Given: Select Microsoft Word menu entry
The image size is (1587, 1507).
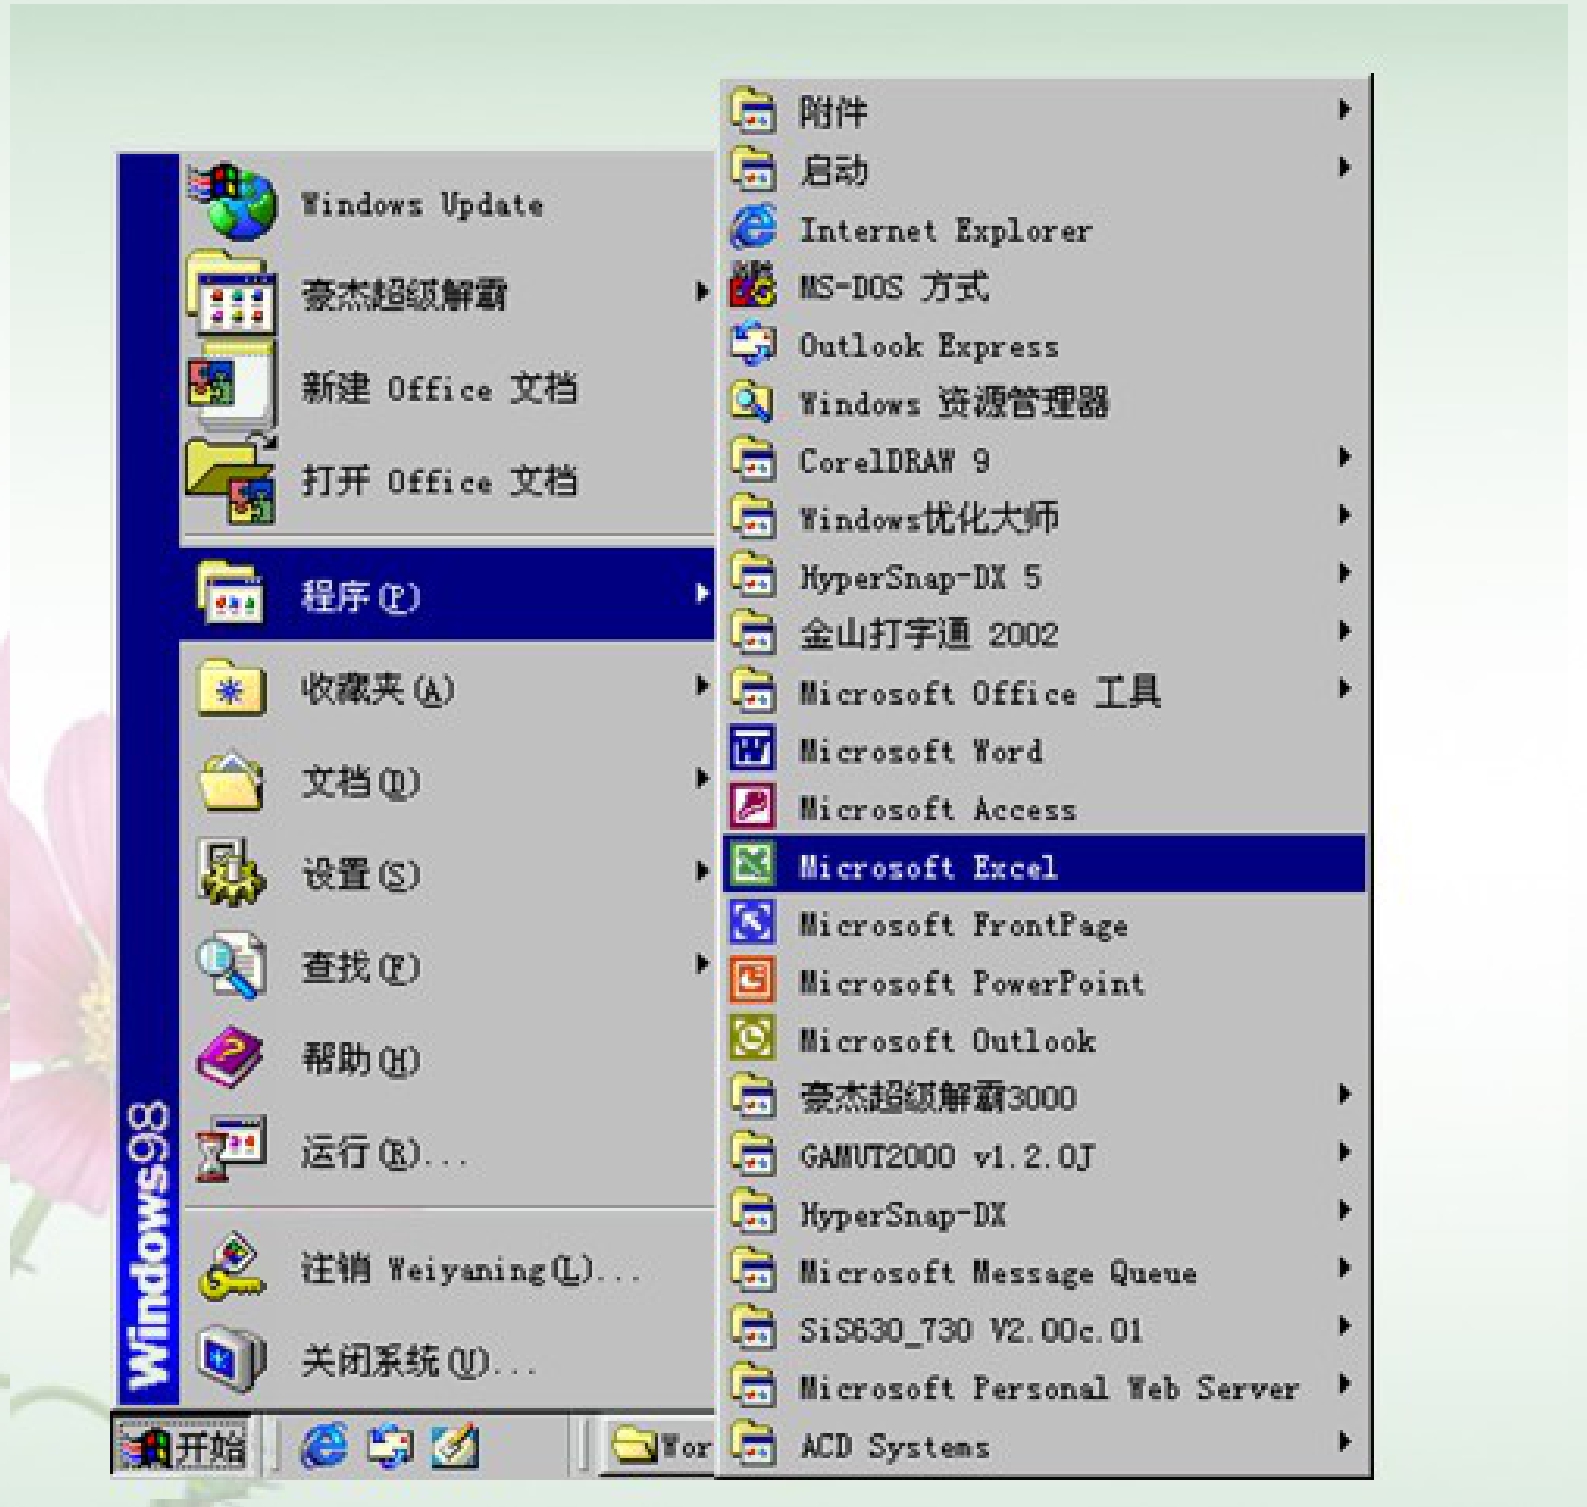Looking at the screenshot, I should click(1044, 749).
